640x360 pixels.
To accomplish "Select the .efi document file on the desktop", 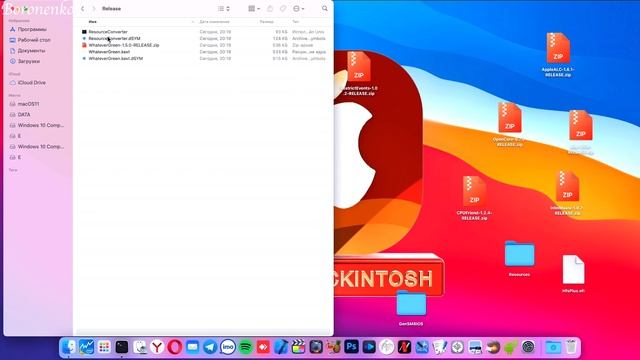I will [573, 274].
